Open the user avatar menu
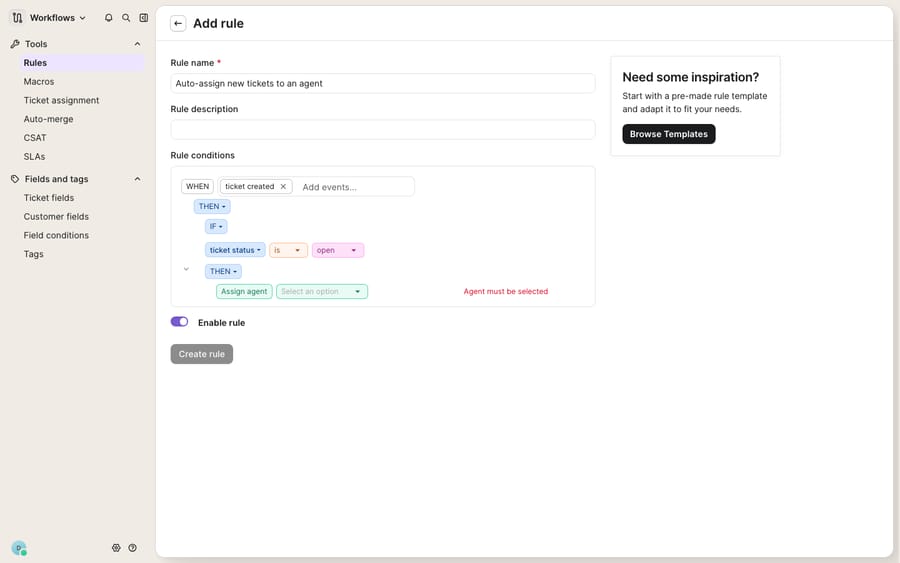The height and width of the screenshot is (563, 900). tap(19, 548)
